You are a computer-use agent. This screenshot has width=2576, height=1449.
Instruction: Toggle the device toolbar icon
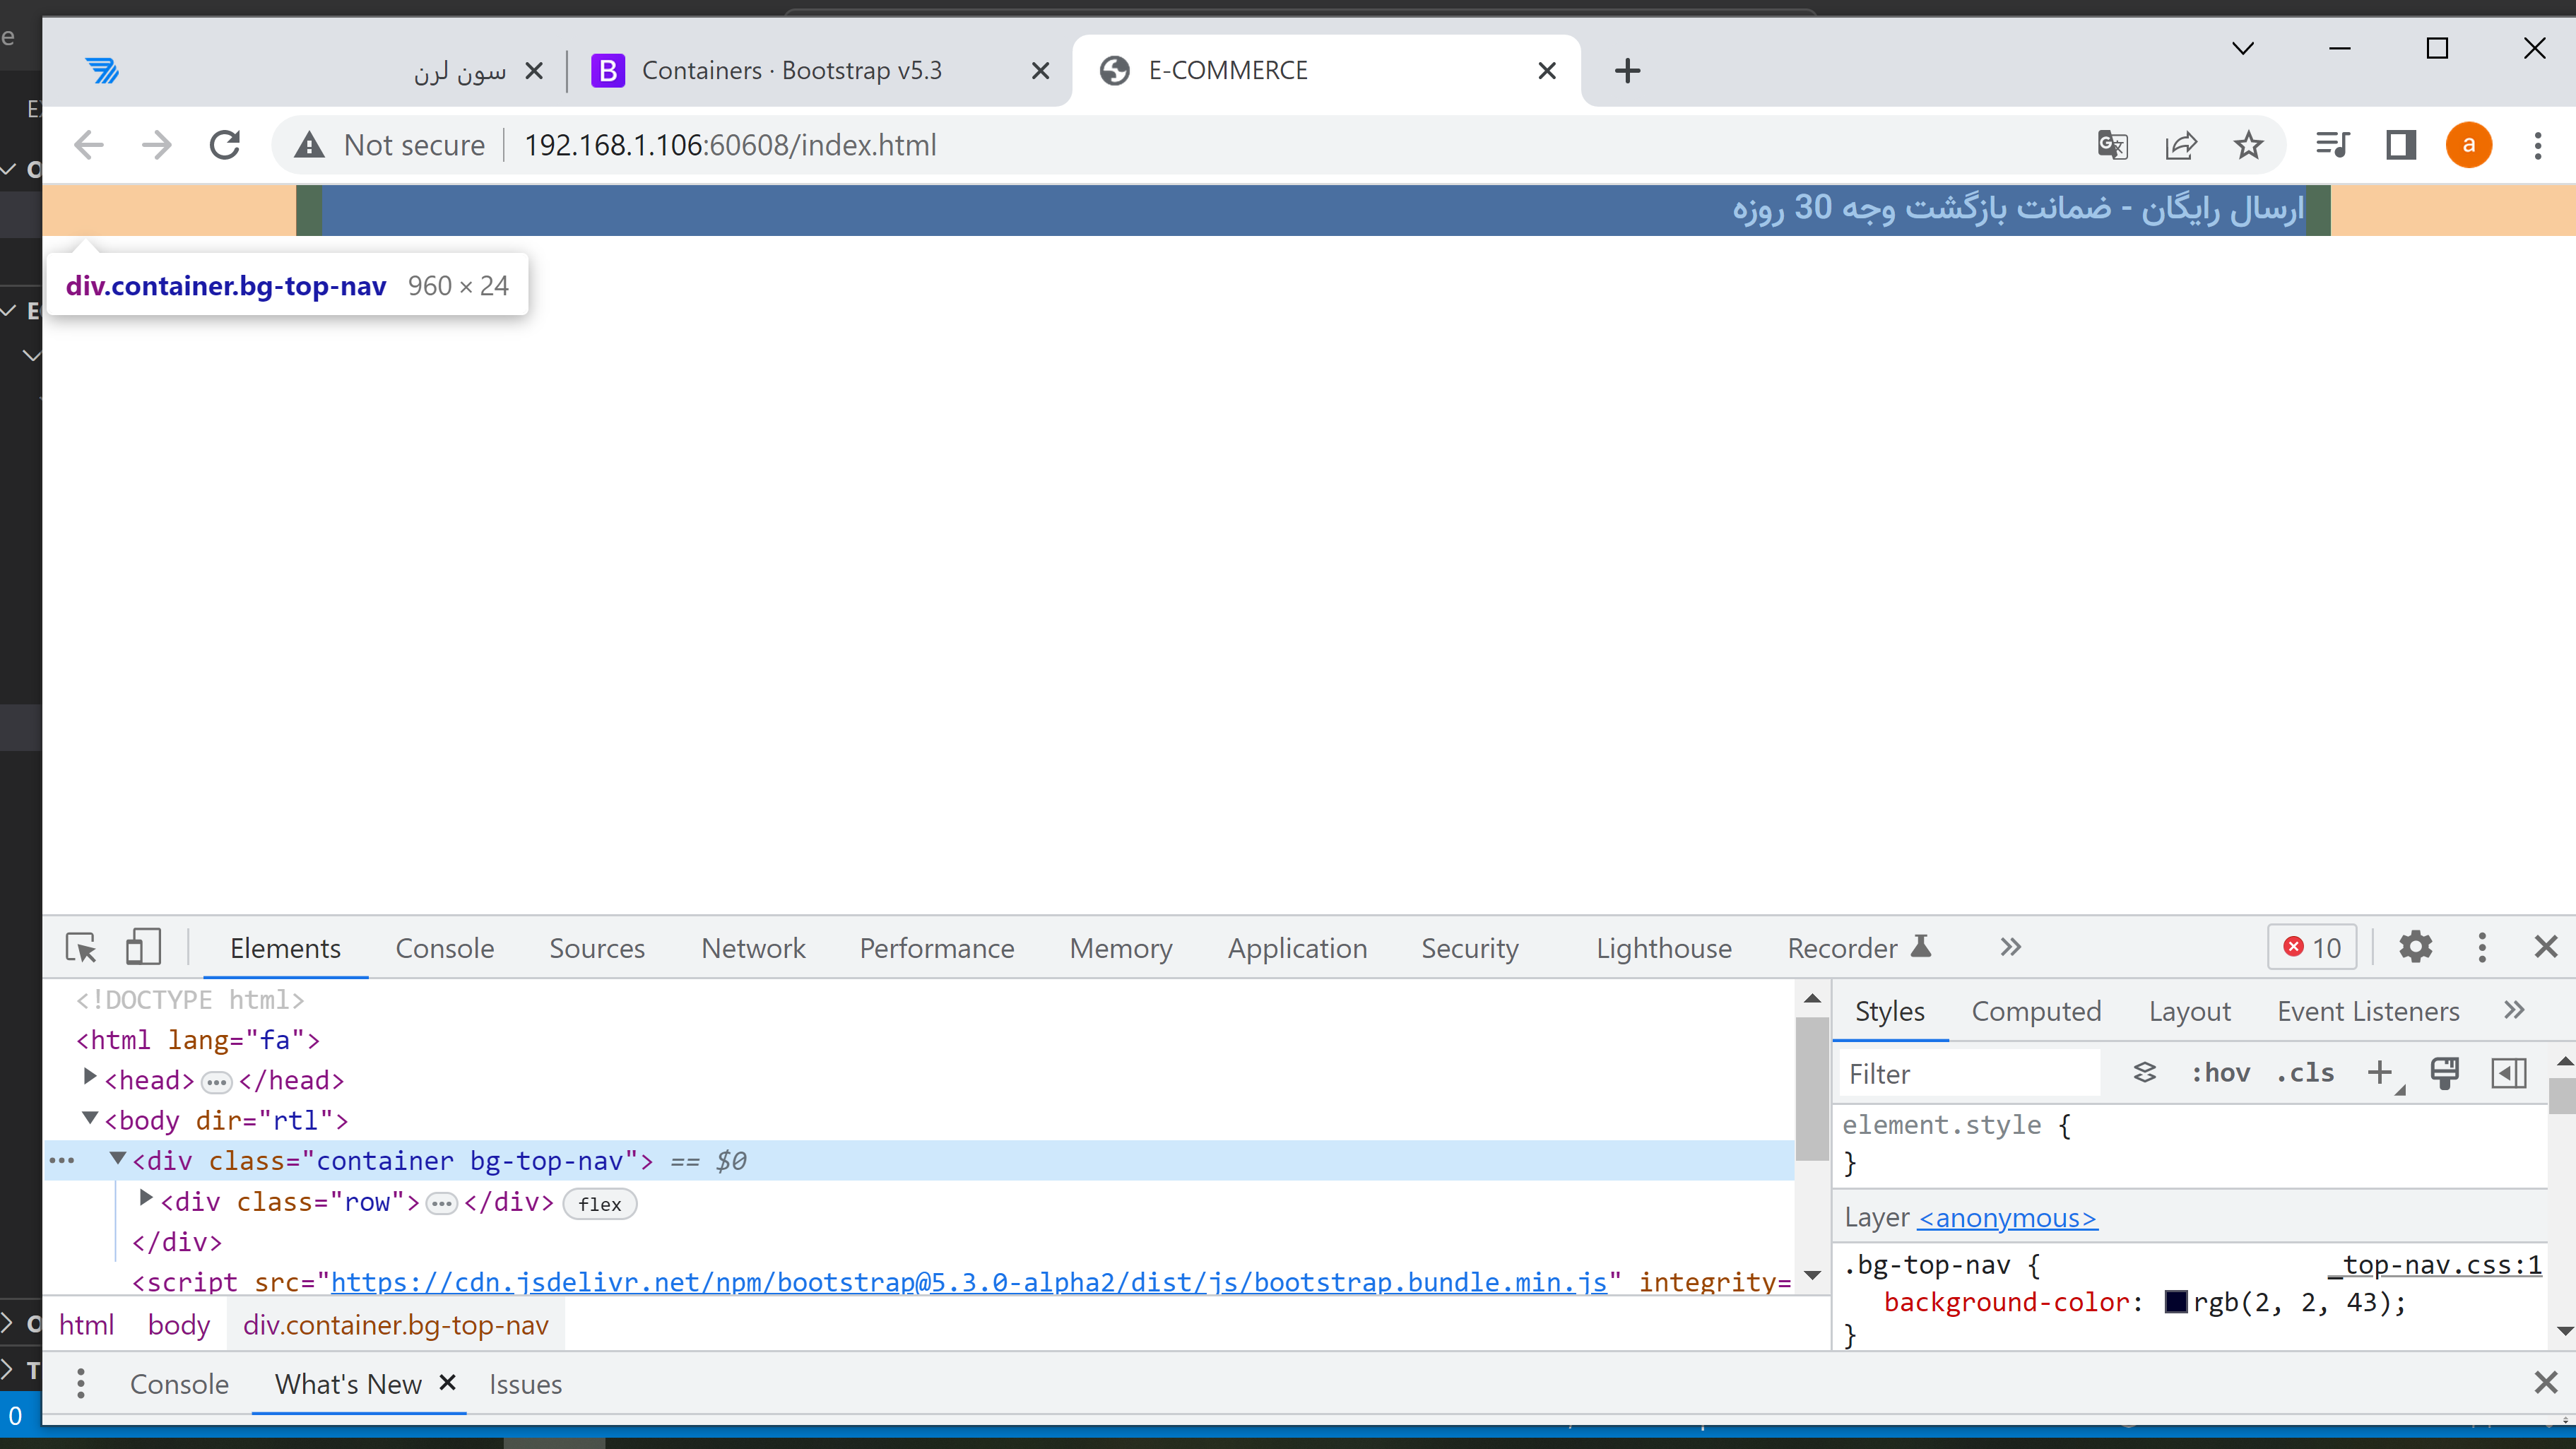(x=143, y=946)
